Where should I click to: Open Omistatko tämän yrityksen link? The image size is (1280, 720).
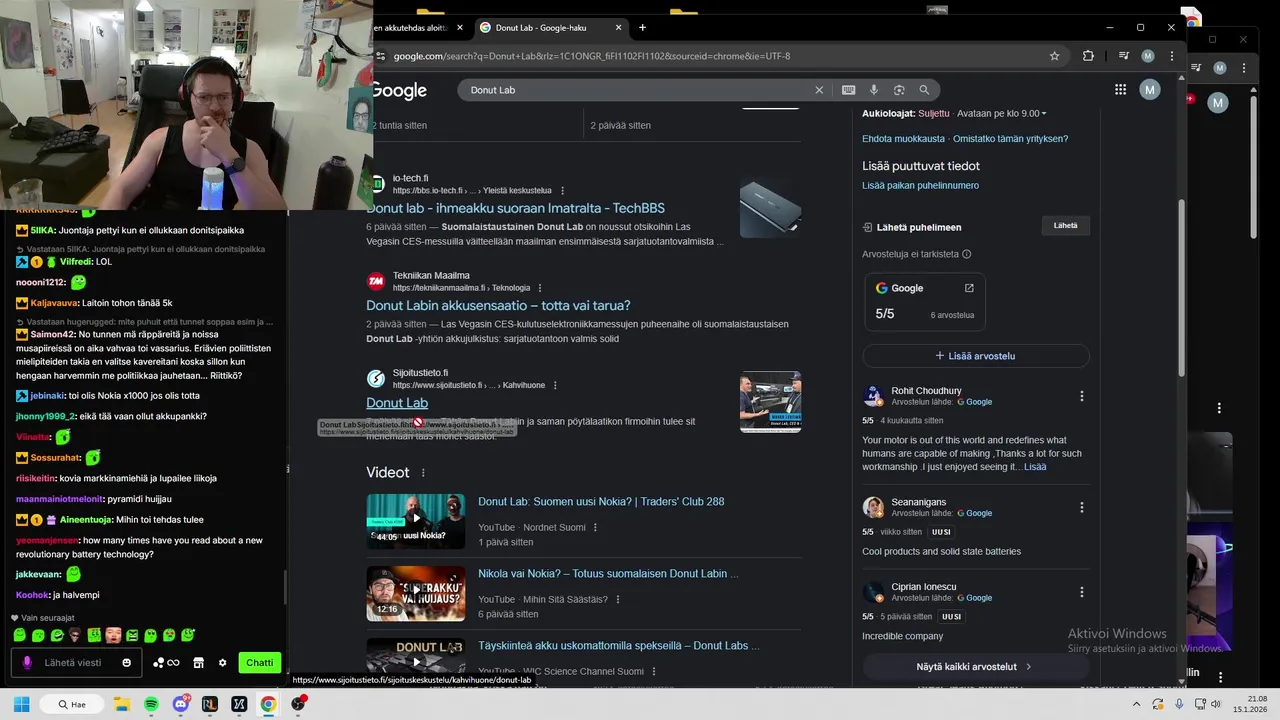pyautogui.click(x=1010, y=139)
